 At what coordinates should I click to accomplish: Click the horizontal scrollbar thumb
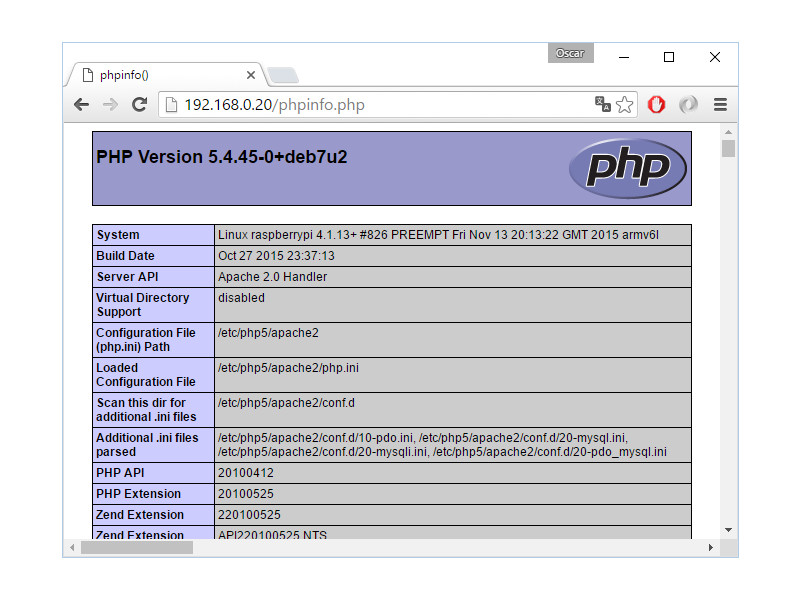click(137, 547)
